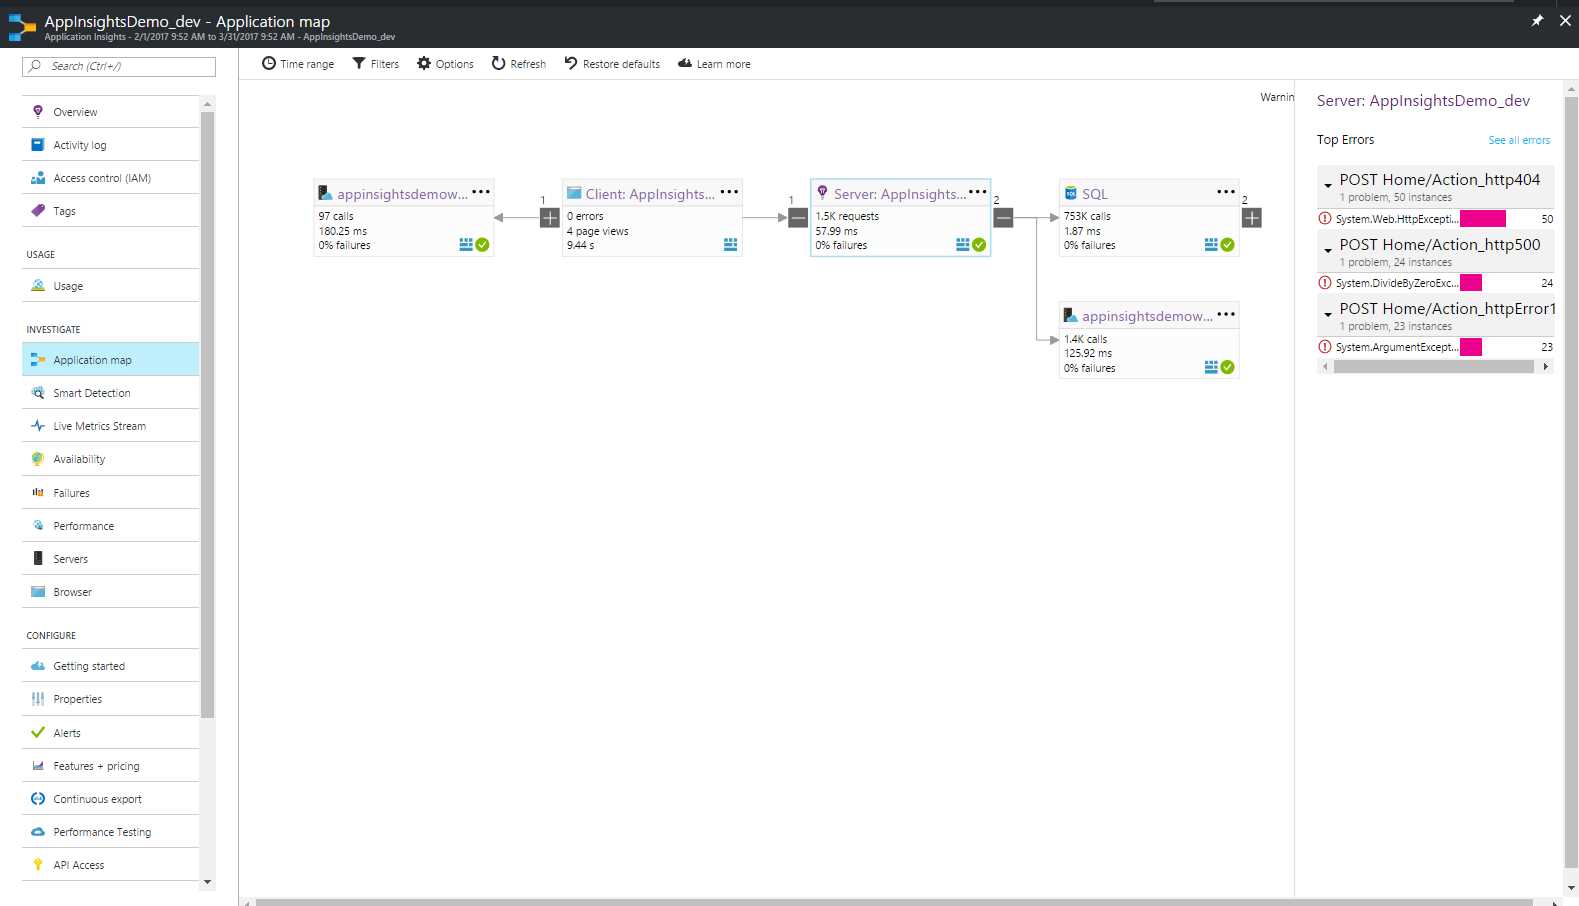Click the Performance Testing cloud icon

pos(38,832)
